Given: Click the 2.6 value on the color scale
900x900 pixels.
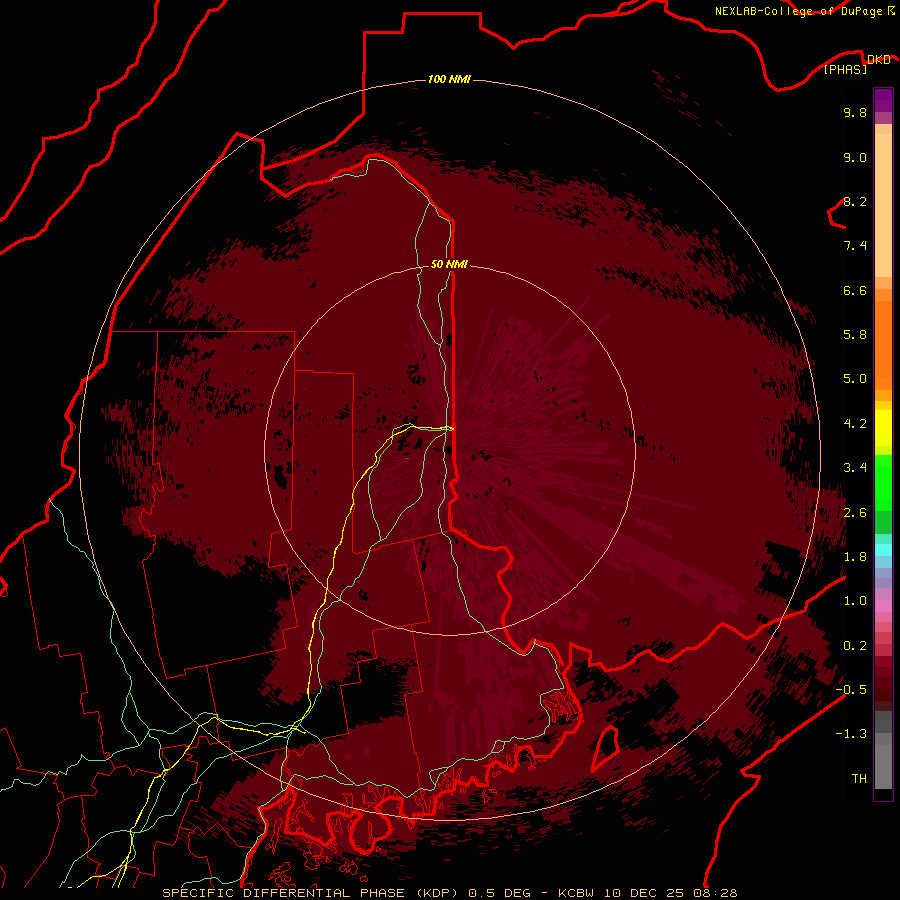Looking at the screenshot, I should tap(855, 513).
